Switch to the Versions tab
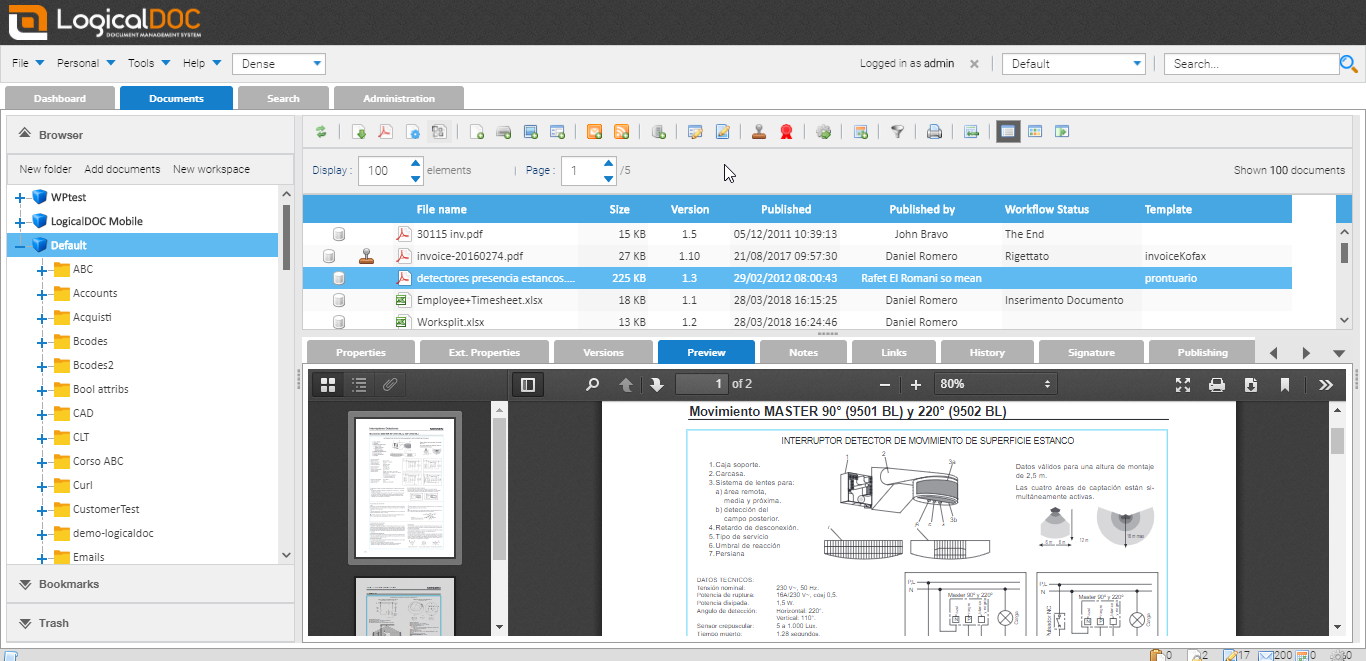This screenshot has height=661, width=1366. tap(603, 352)
